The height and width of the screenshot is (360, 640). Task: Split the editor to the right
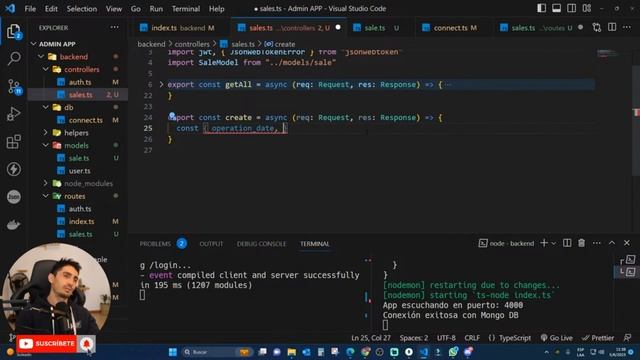coord(612,27)
